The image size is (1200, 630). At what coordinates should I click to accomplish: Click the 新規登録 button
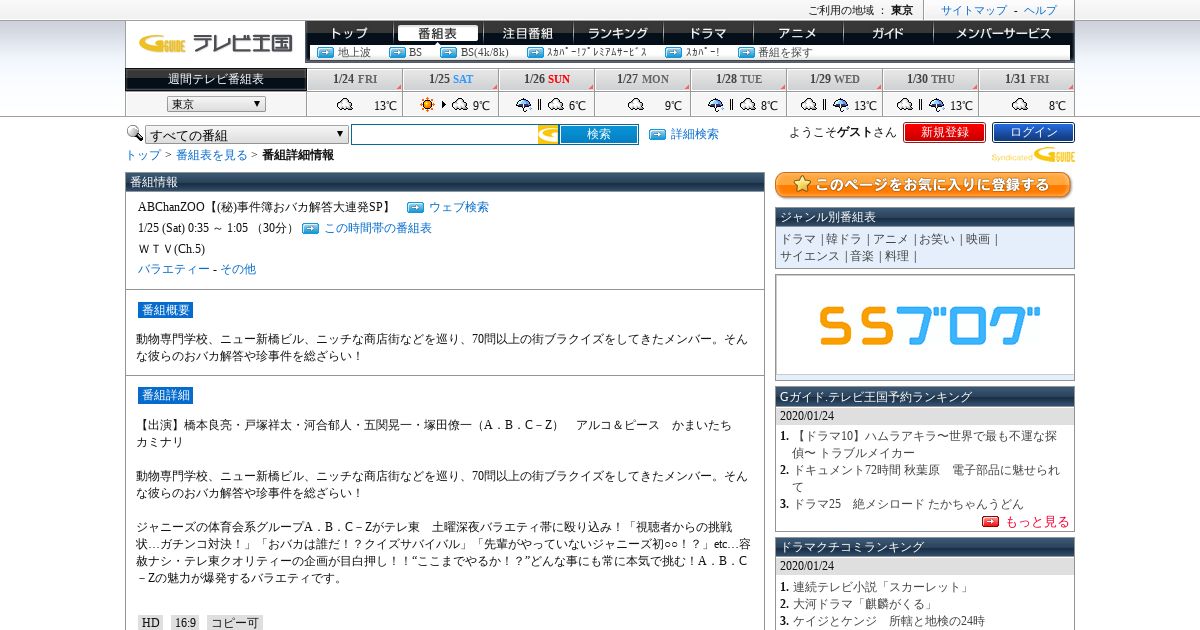944,132
